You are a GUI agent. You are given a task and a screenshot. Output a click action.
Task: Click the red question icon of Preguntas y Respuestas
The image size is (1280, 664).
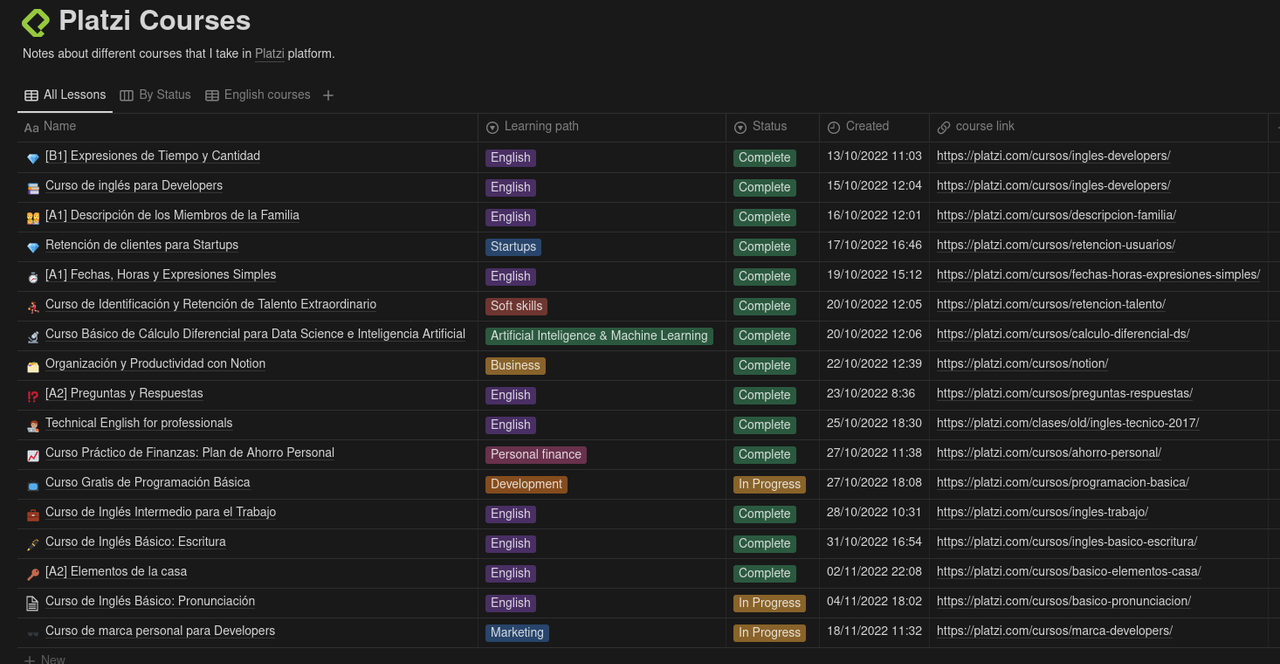(x=33, y=395)
